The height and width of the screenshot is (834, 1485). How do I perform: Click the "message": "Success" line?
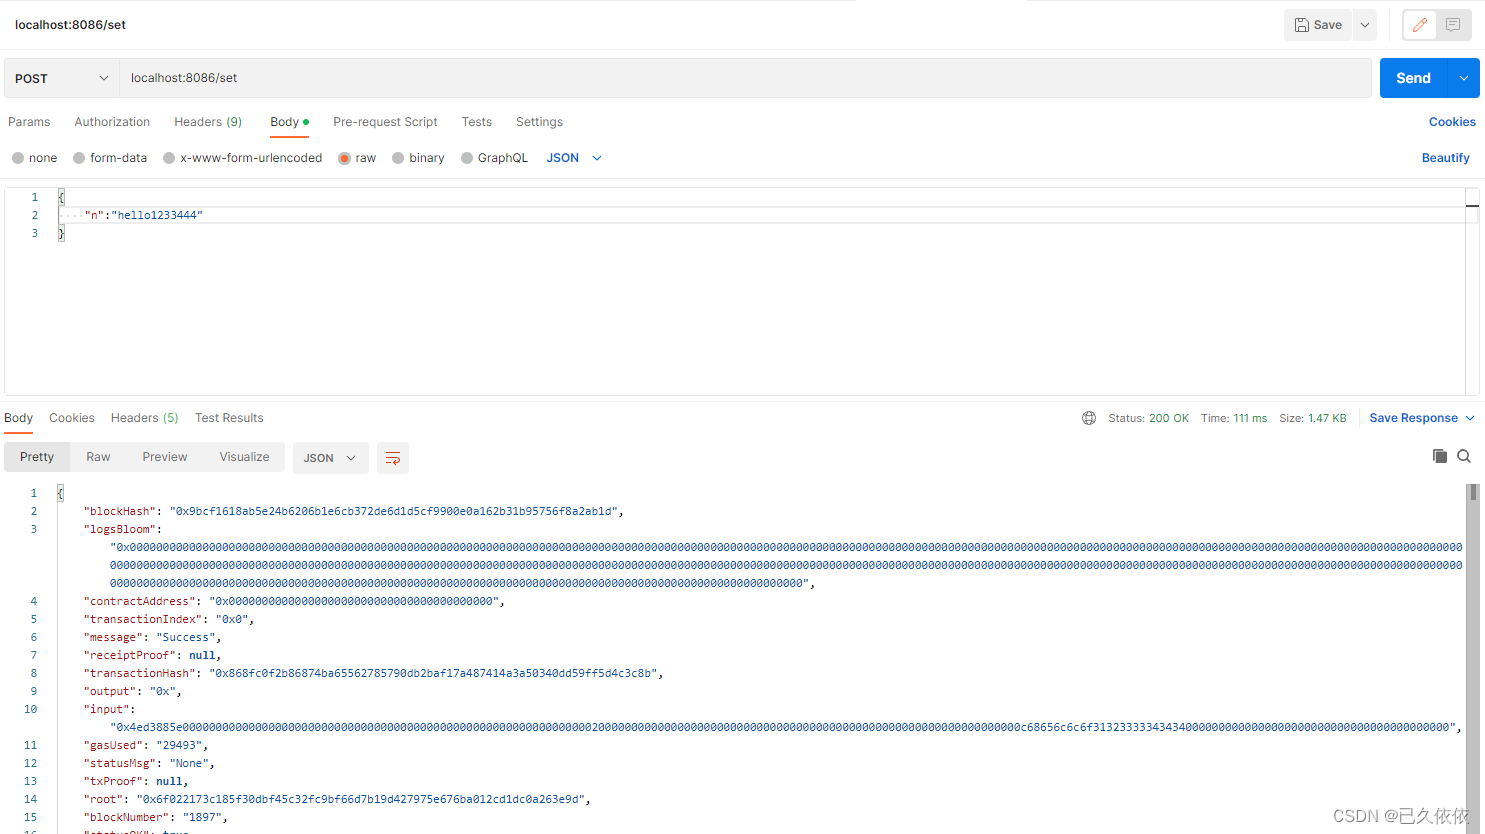point(153,637)
